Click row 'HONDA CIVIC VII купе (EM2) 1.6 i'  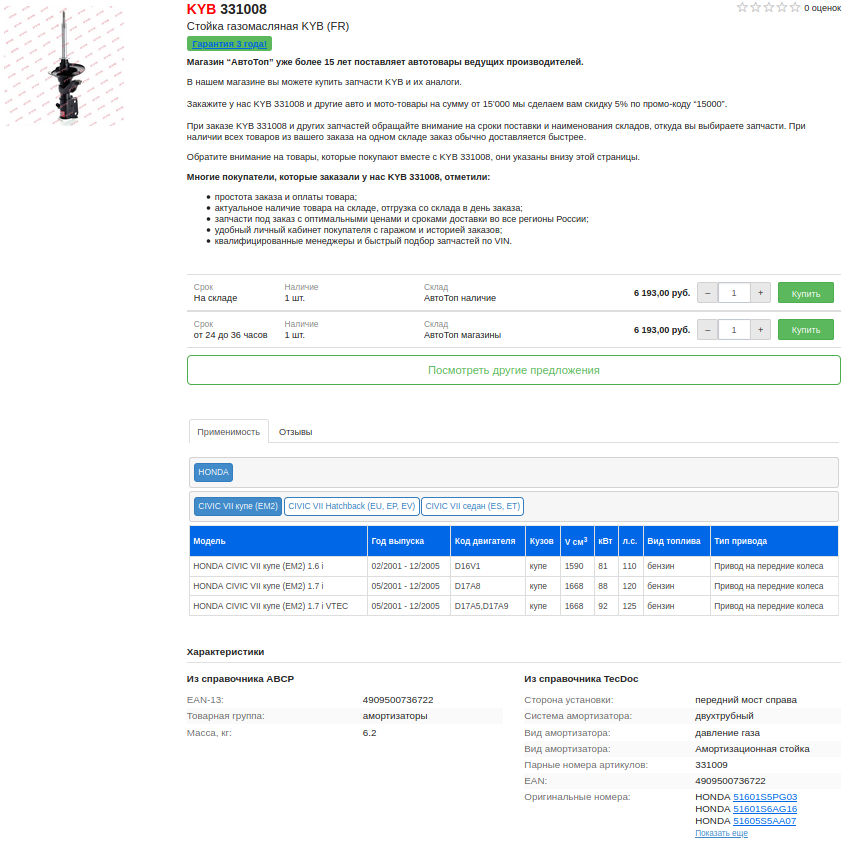[513, 566]
